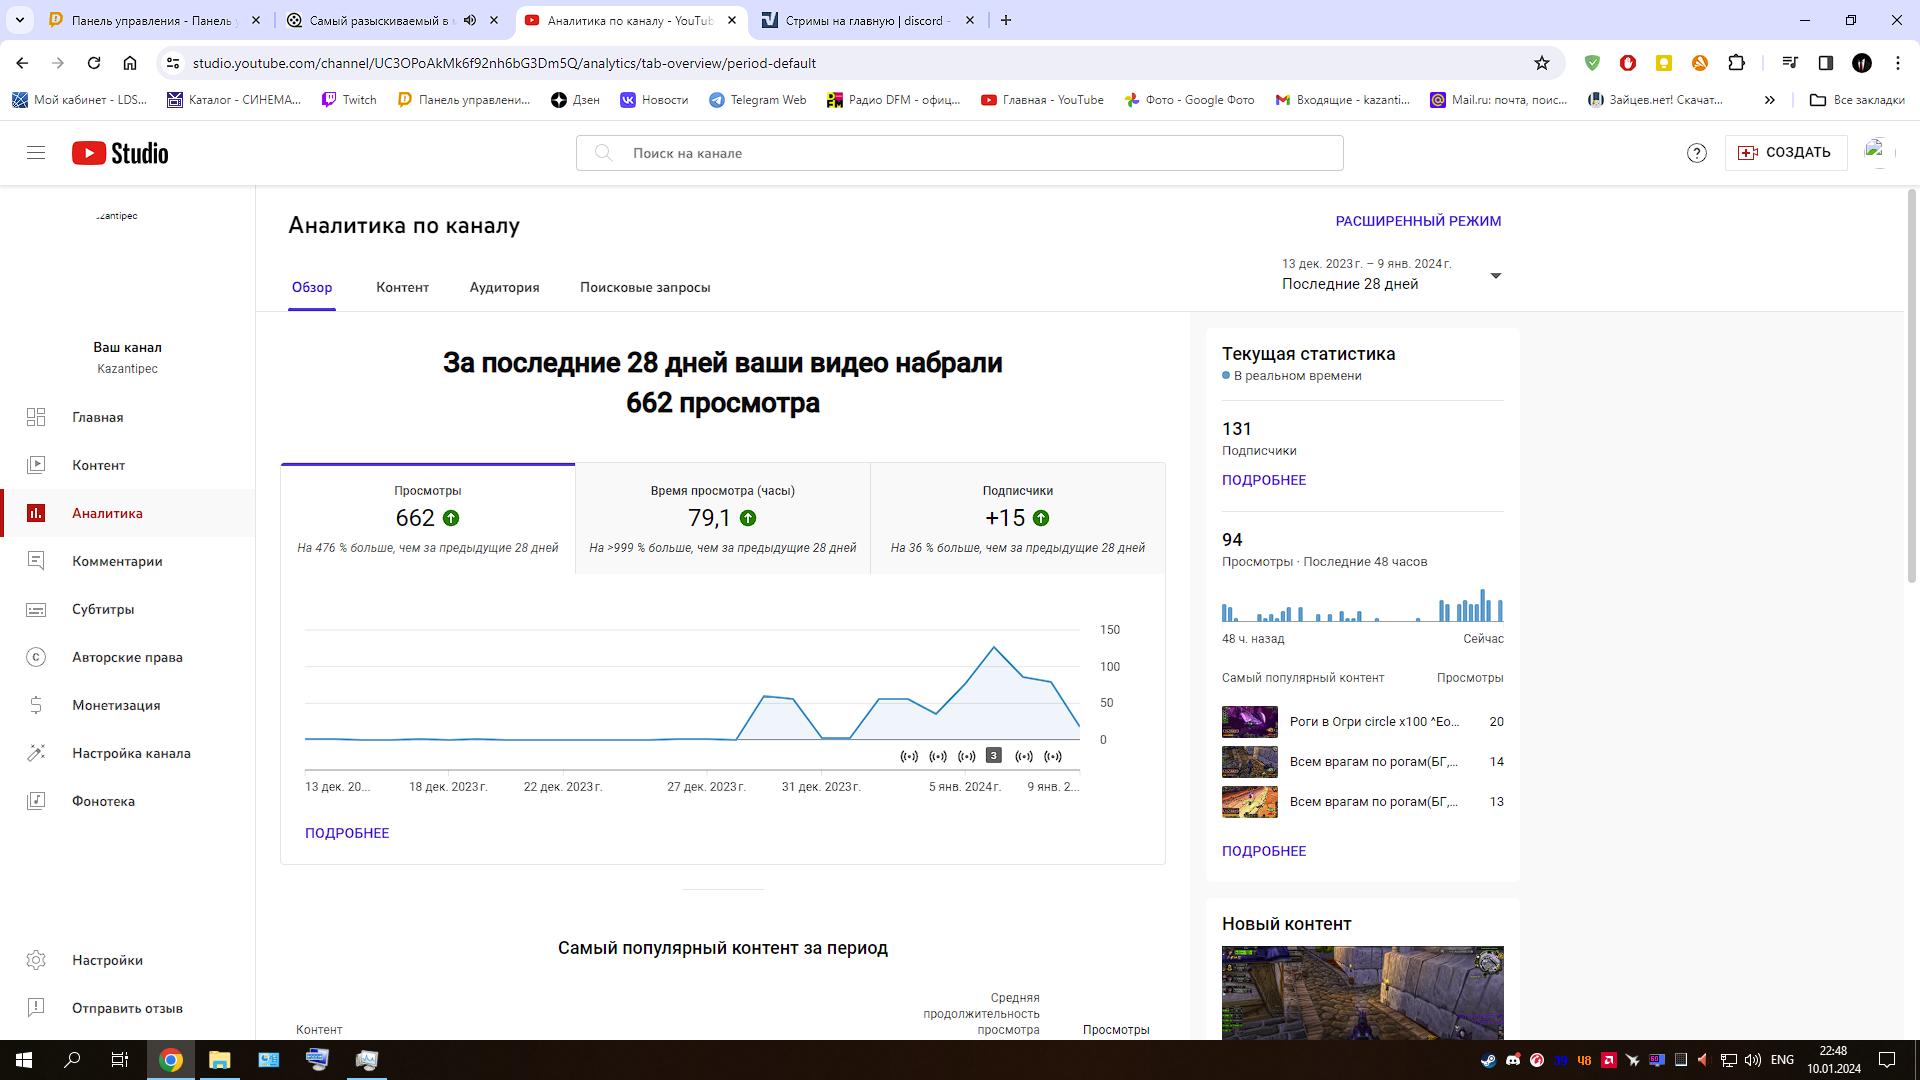1920x1080 pixels.
Task: Select the Время просмотра (часы) metric card
Action: click(x=723, y=518)
